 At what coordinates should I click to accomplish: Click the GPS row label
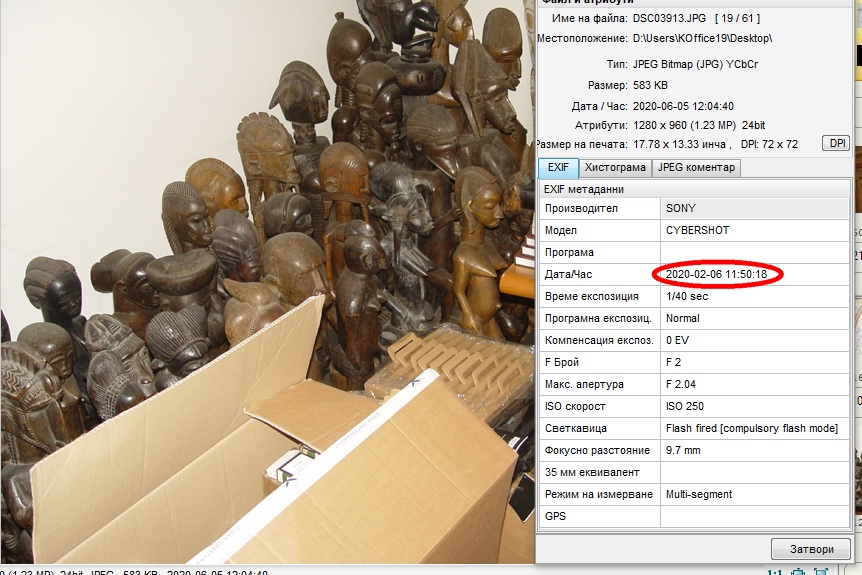555,516
